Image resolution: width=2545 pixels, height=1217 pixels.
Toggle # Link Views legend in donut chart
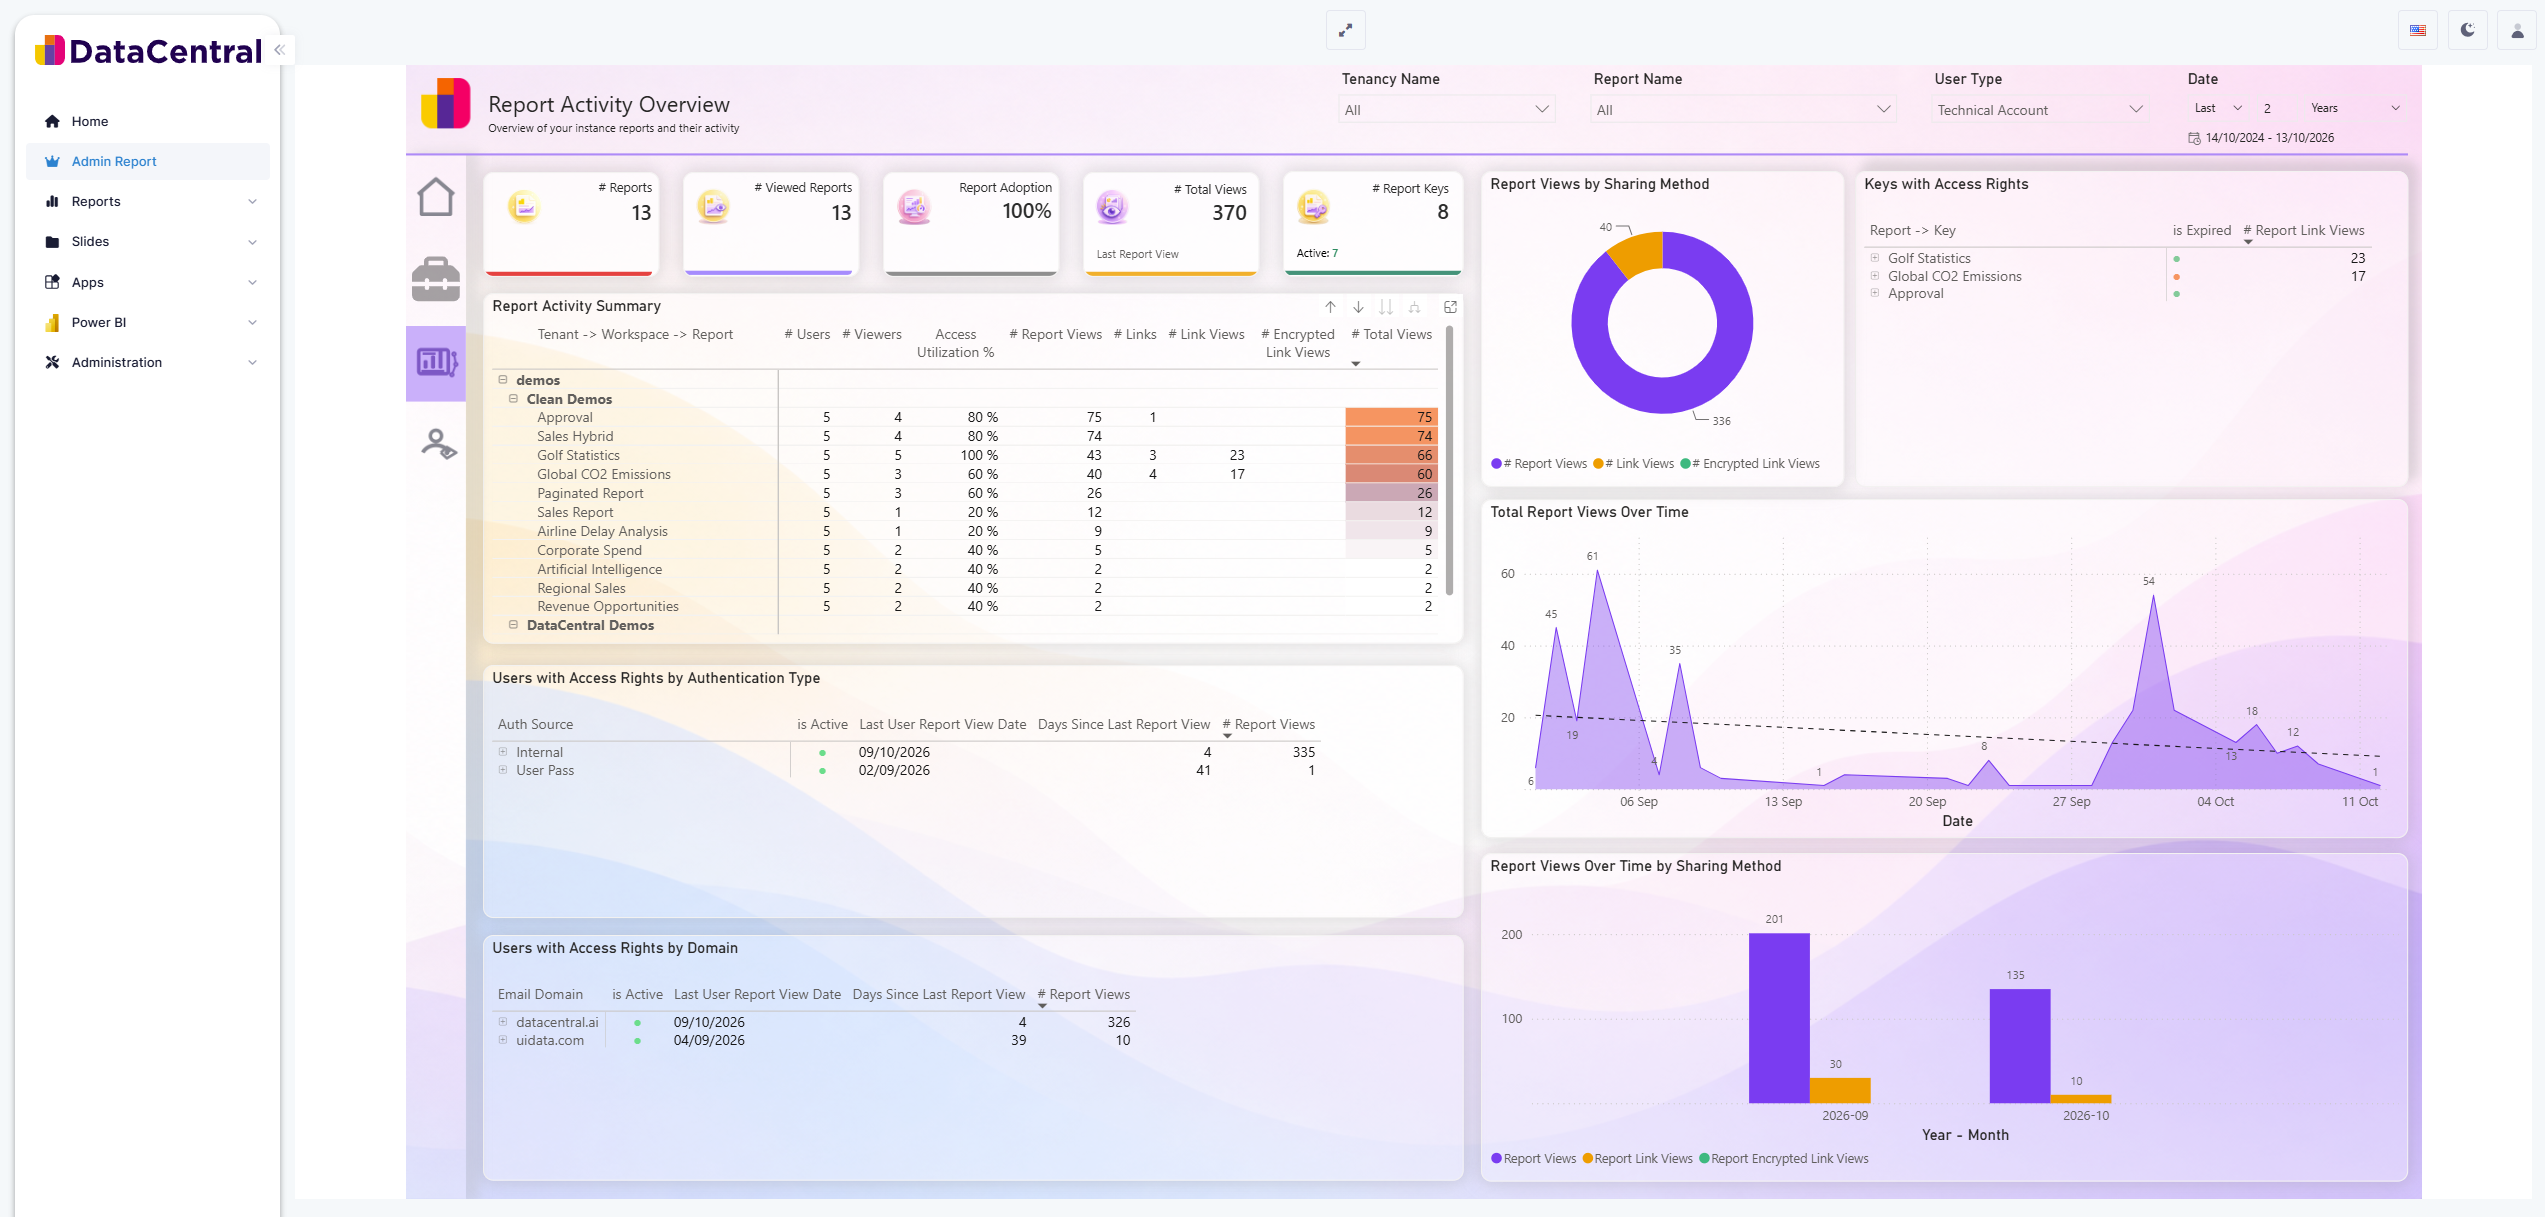tap(1633, 464)
